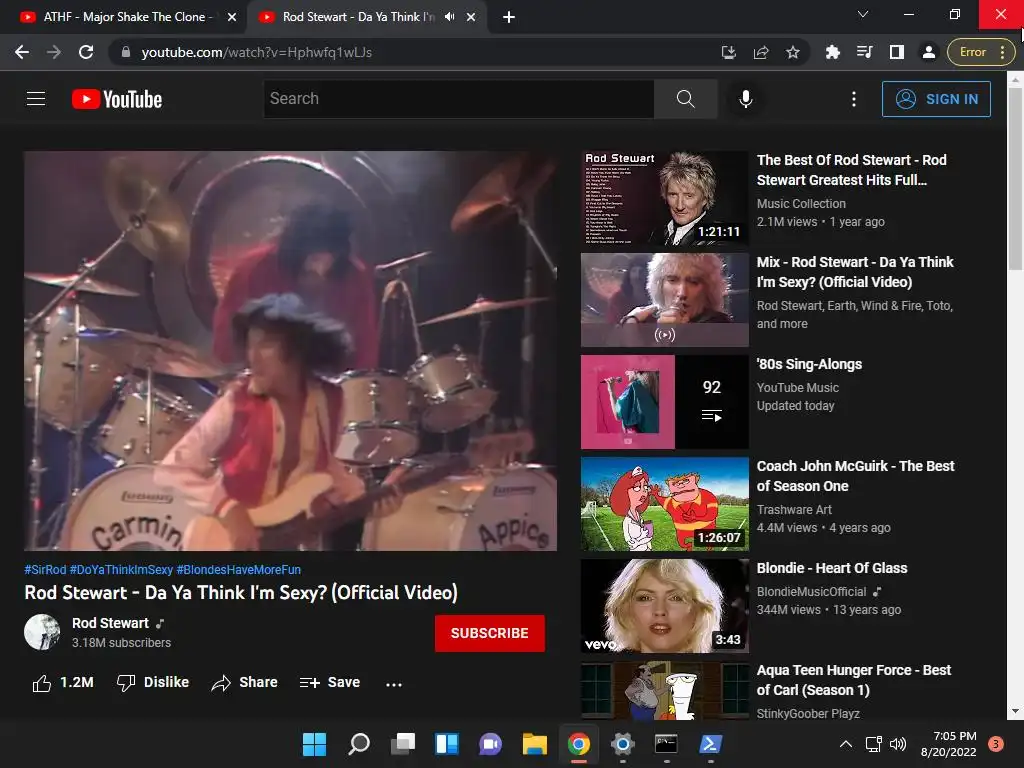
Task: Open File Explorer from taskbar
Action: tap(534, 744)
